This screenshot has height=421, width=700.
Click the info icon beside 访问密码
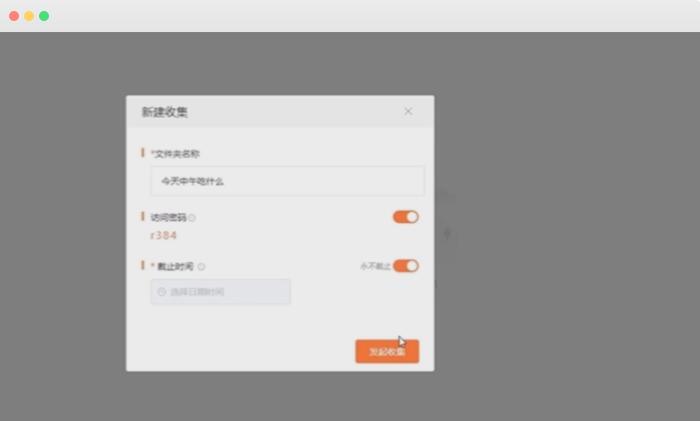192,217
